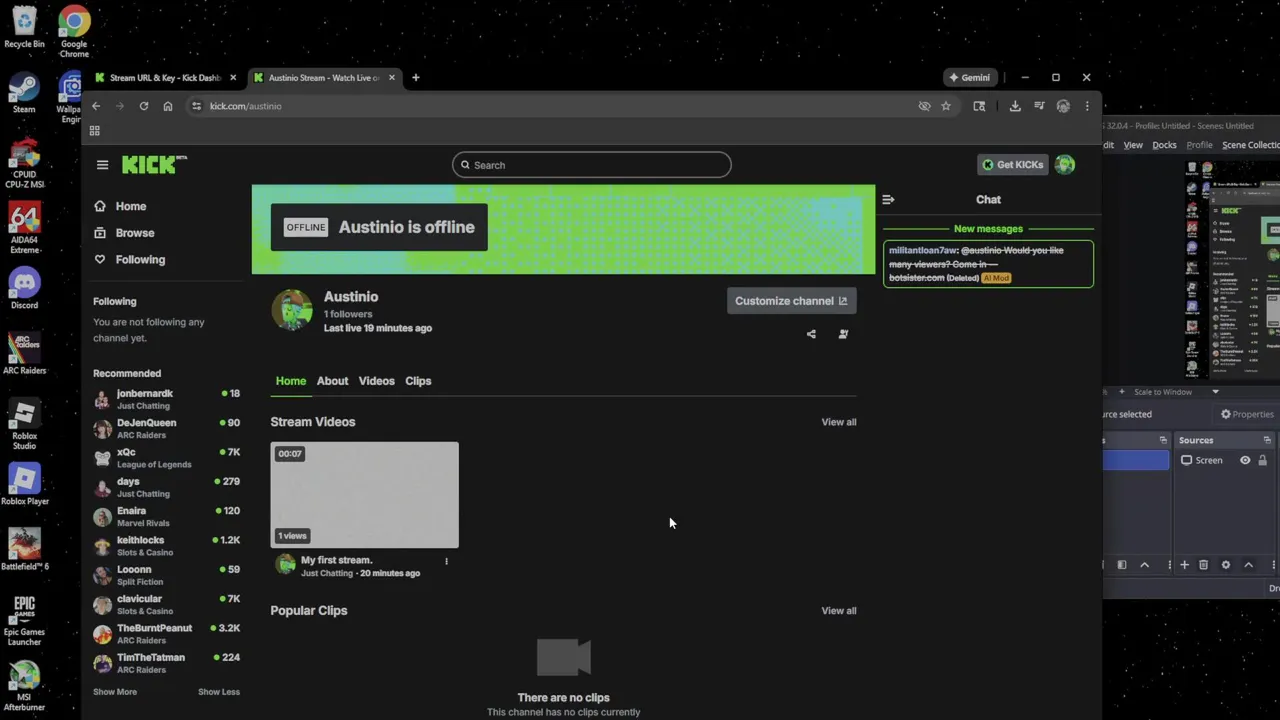Go to Chrome home page button

[x=168, y=106]
